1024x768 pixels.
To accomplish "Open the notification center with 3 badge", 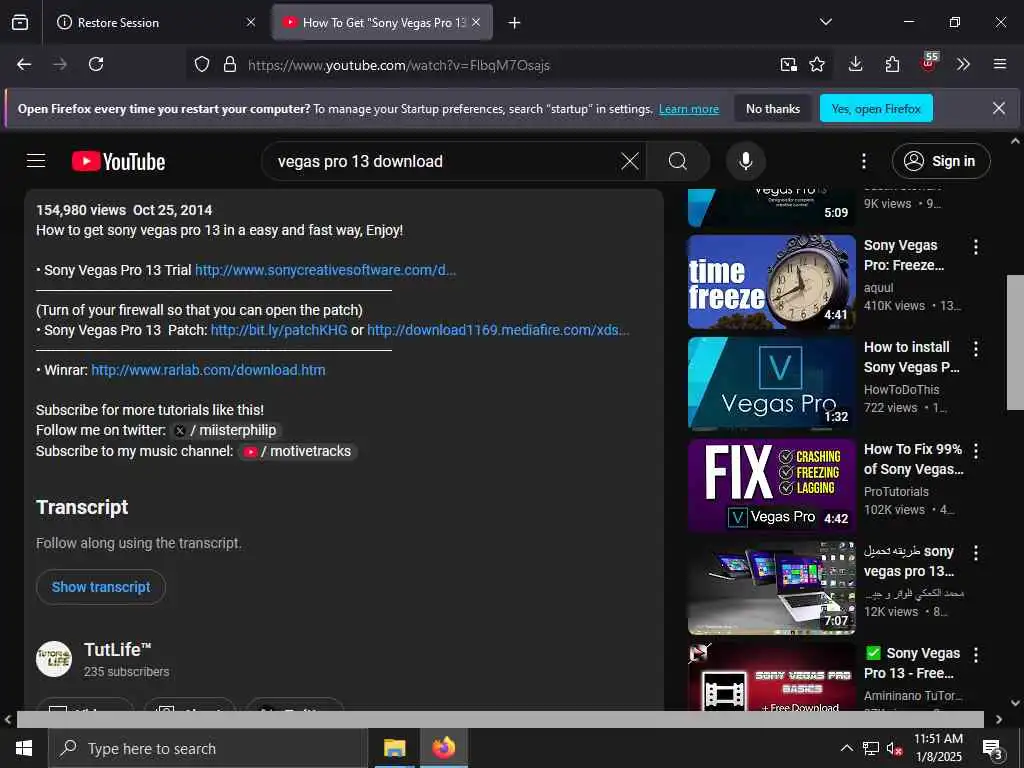I will pyautogui.click(x=993, y=749).
